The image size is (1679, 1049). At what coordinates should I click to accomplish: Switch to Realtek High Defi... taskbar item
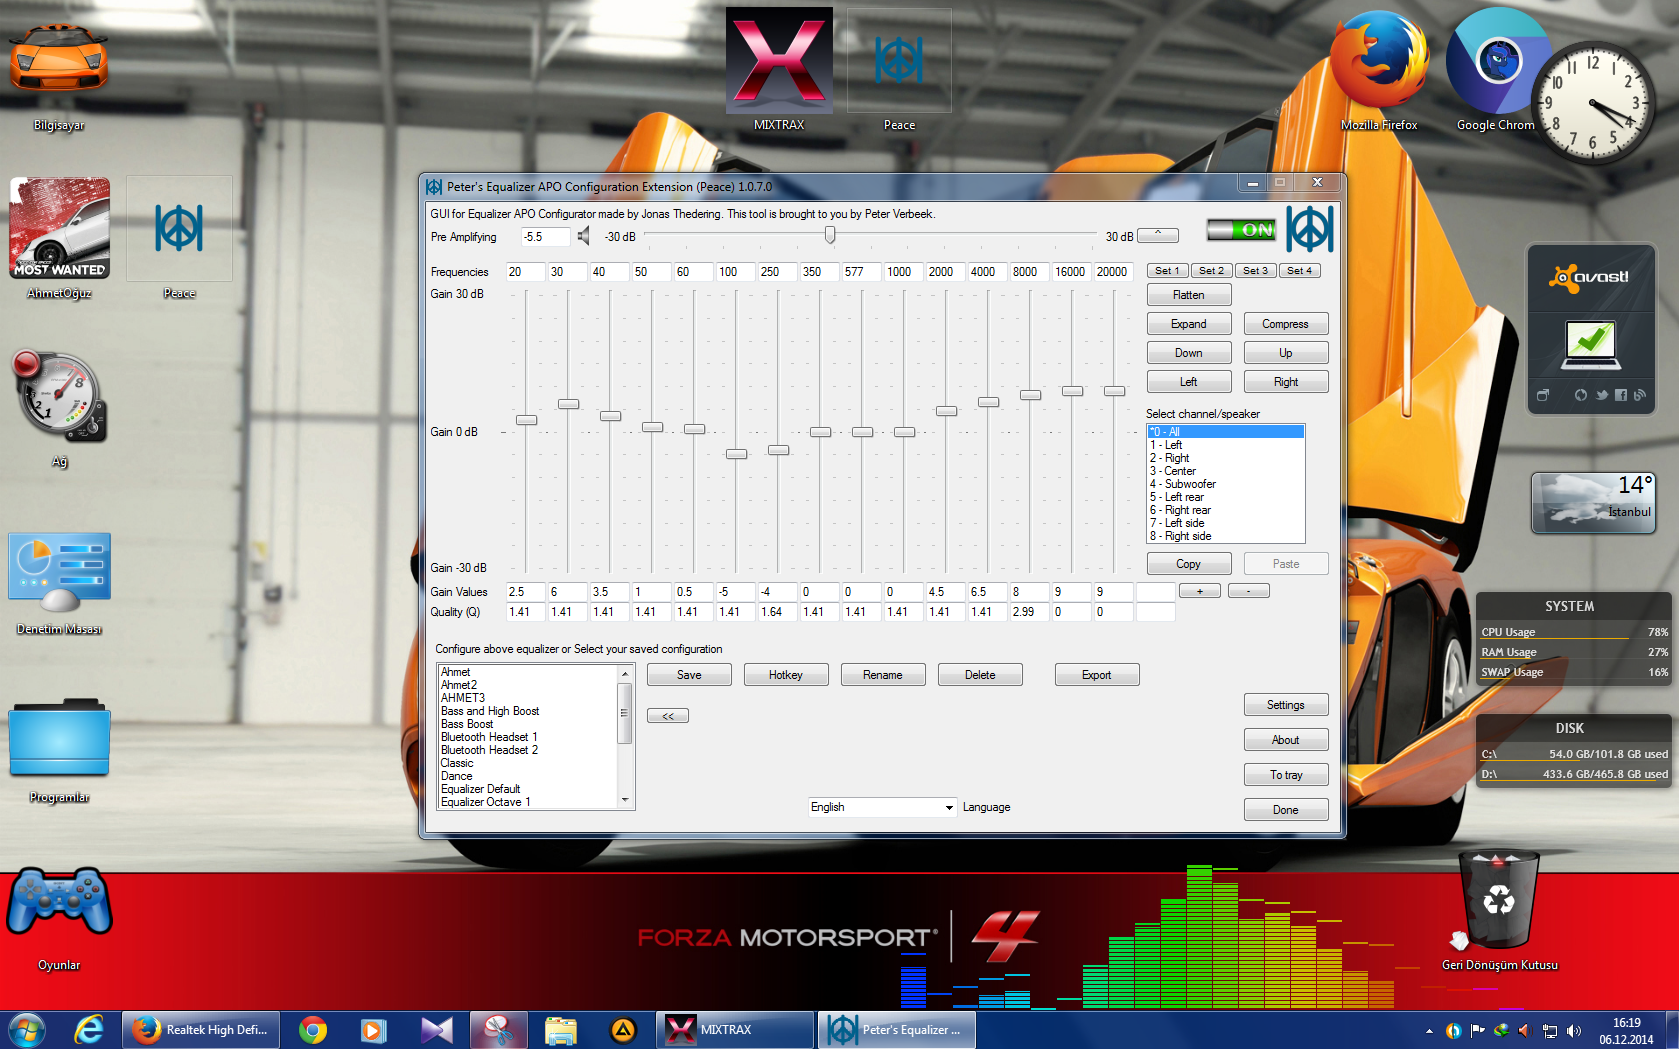tap(200, 1029)
